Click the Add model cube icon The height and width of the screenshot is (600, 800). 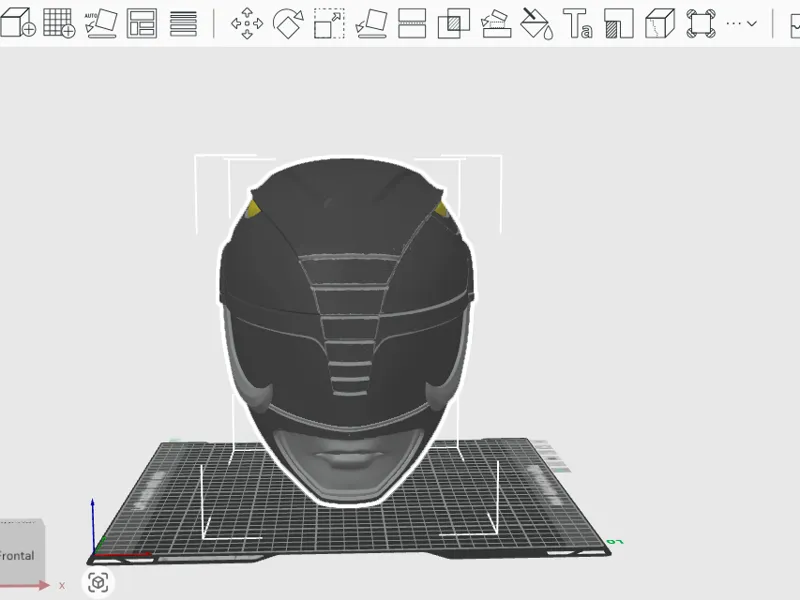pyautogui.click(x=18, y=23)
